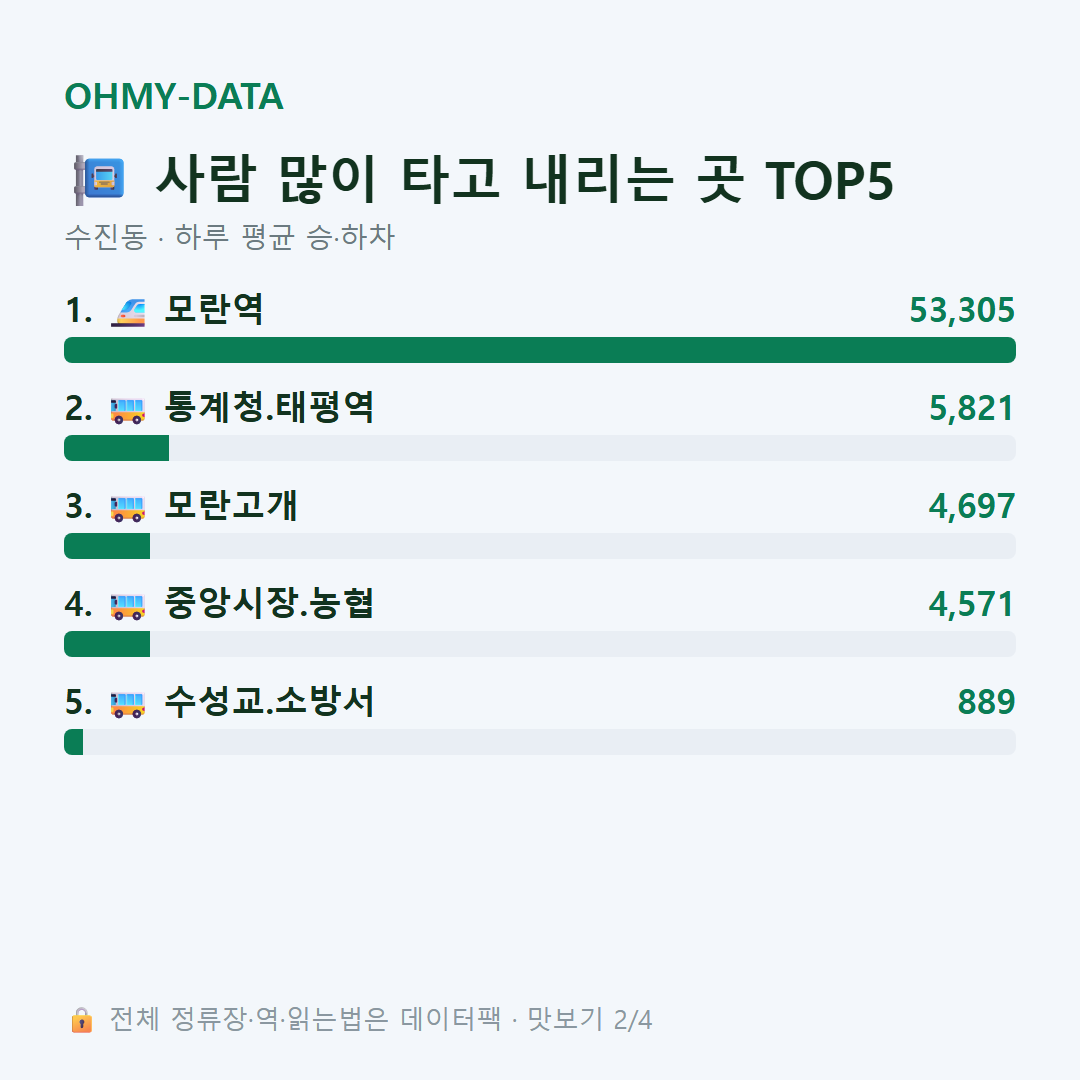The width and height of the screenshot is (1080, 1080).
Task: Click the bus stop sign icon in title
Action: click(x=100, y=180)
